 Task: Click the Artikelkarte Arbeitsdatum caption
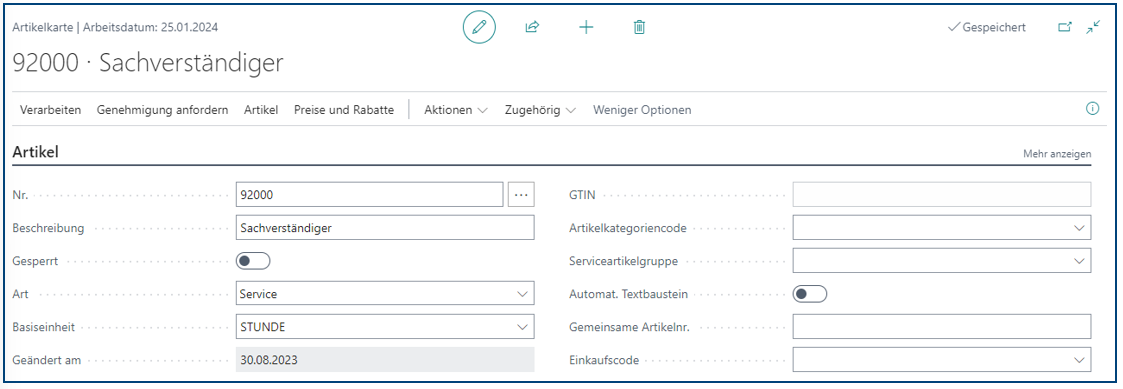pos(115,27)
